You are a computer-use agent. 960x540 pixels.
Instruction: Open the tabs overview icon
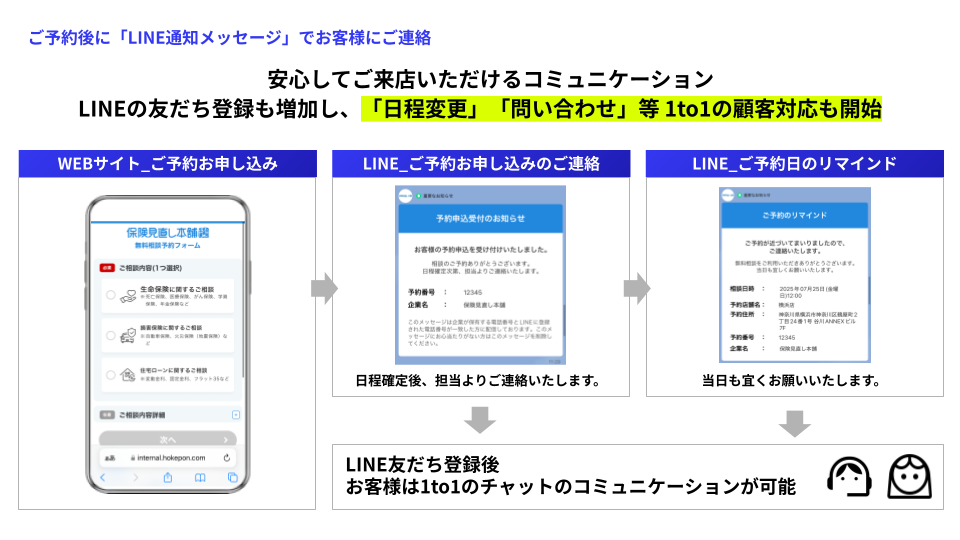(233, 478)
